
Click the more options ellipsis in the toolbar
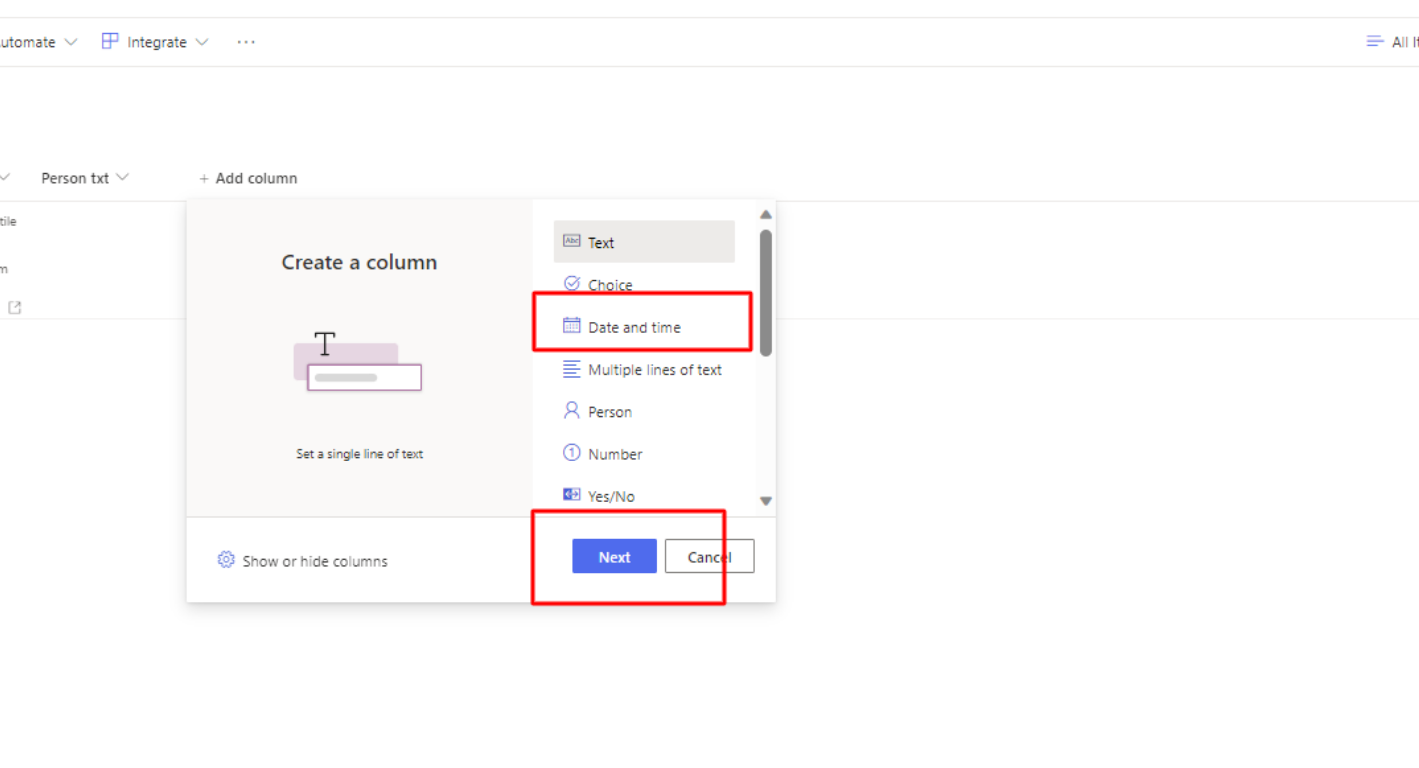click(x=246, y=41)
